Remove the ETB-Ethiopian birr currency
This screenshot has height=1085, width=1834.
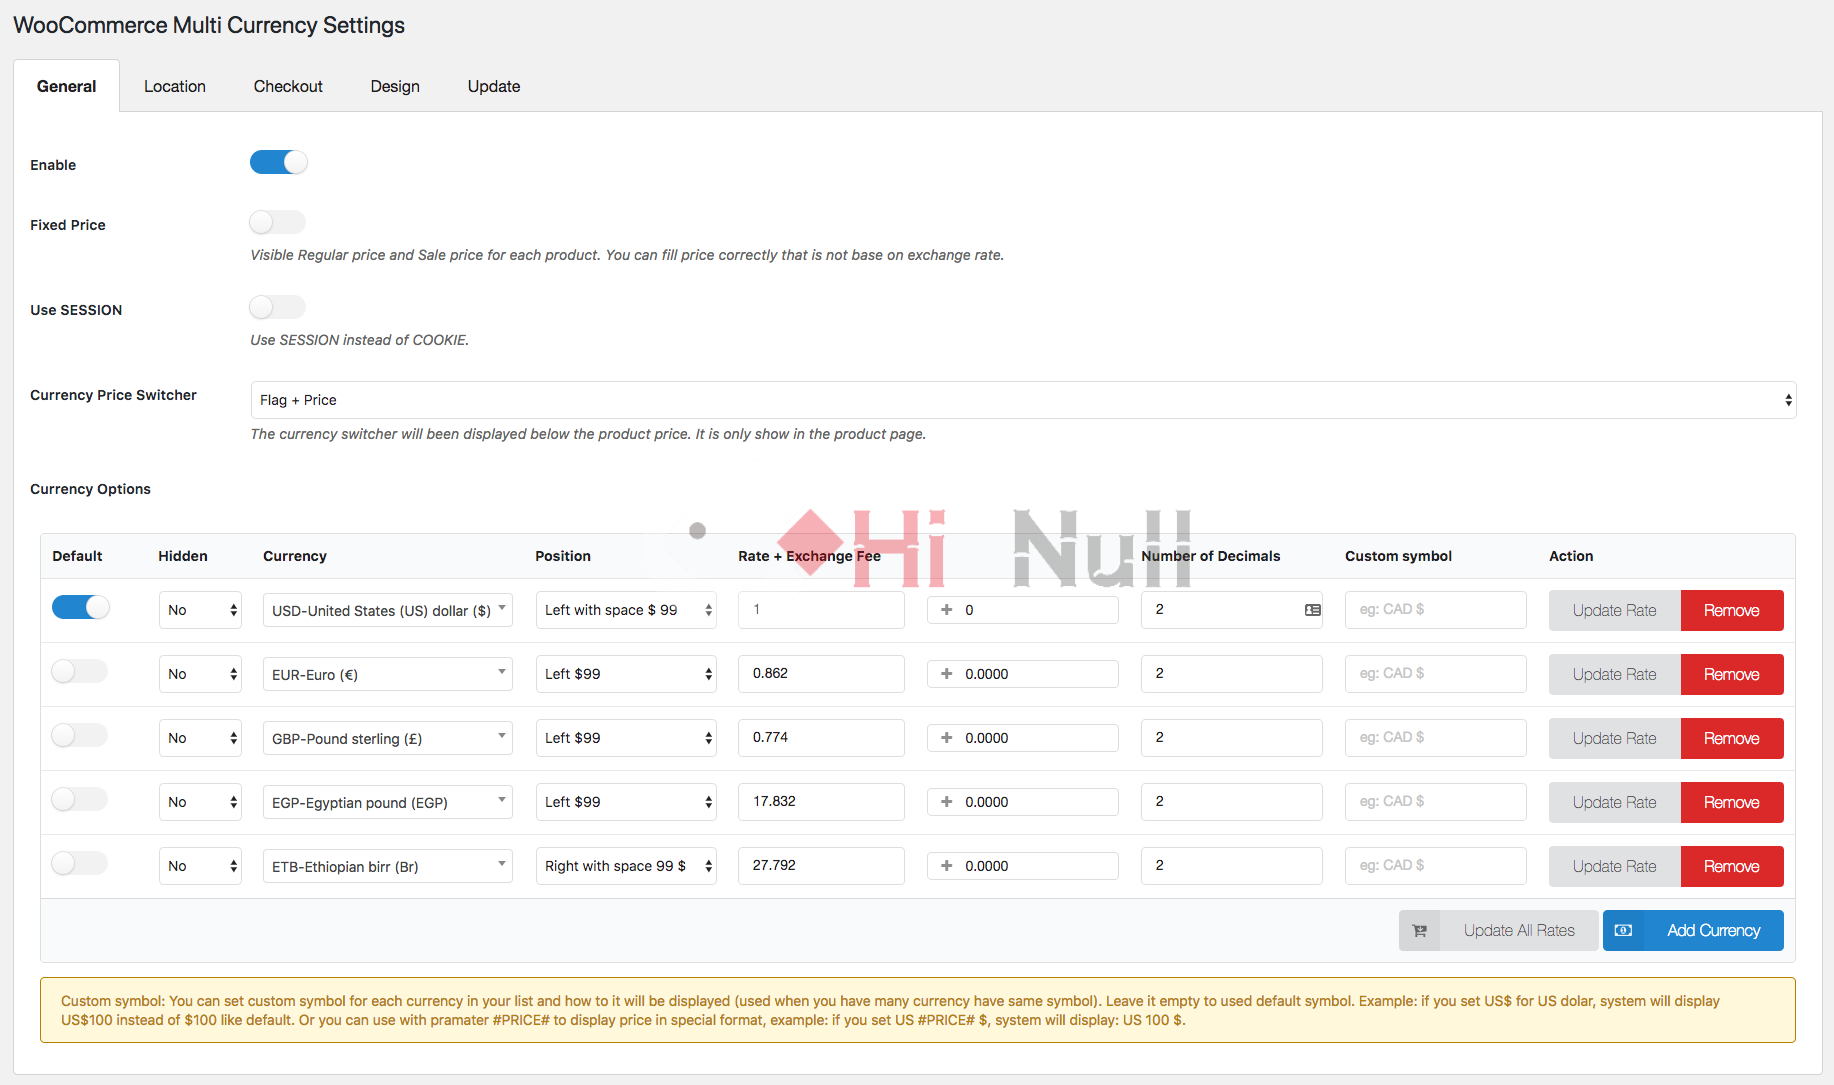pyautogui.click(x=1732, y=866)
